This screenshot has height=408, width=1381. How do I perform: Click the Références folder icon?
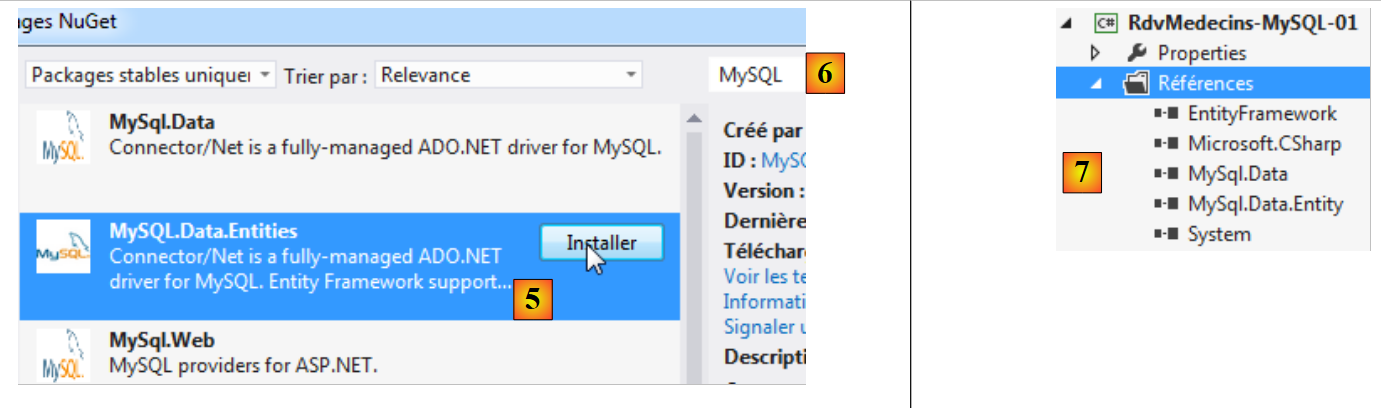(1135, 84)
